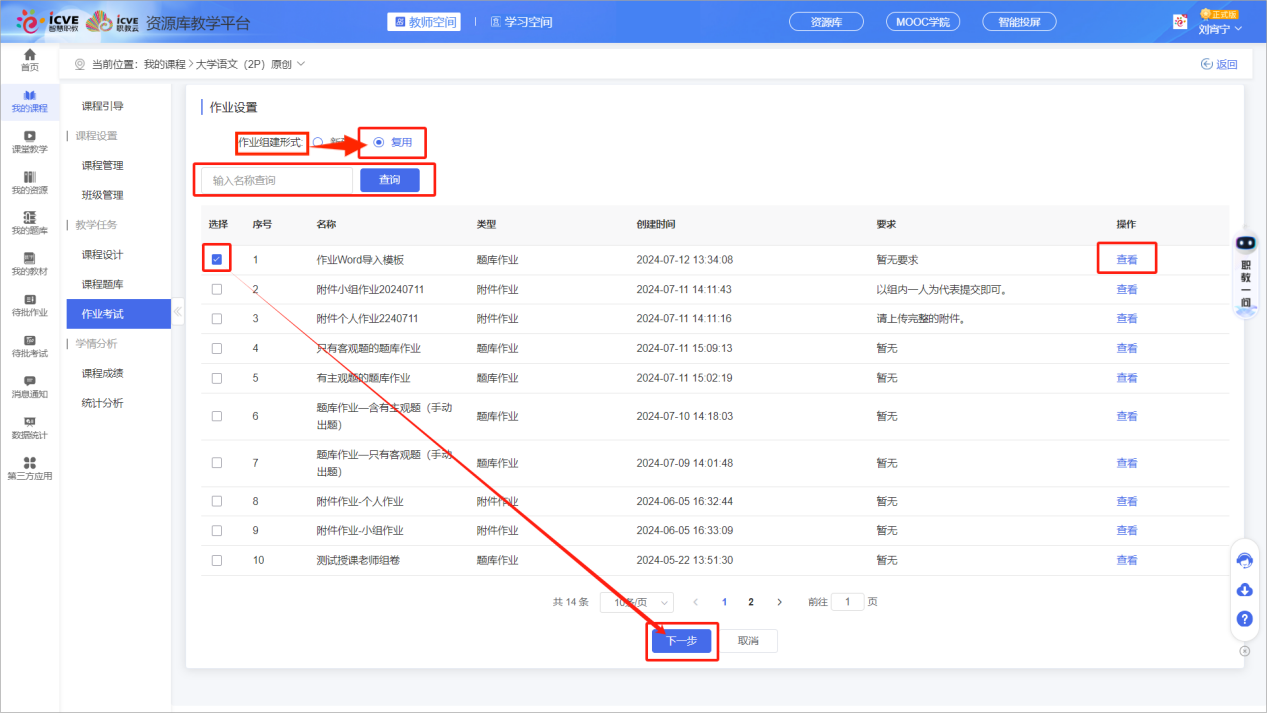Click the 下一步 button
This screenshot has width=1267, height=713.
pos(681,641)
